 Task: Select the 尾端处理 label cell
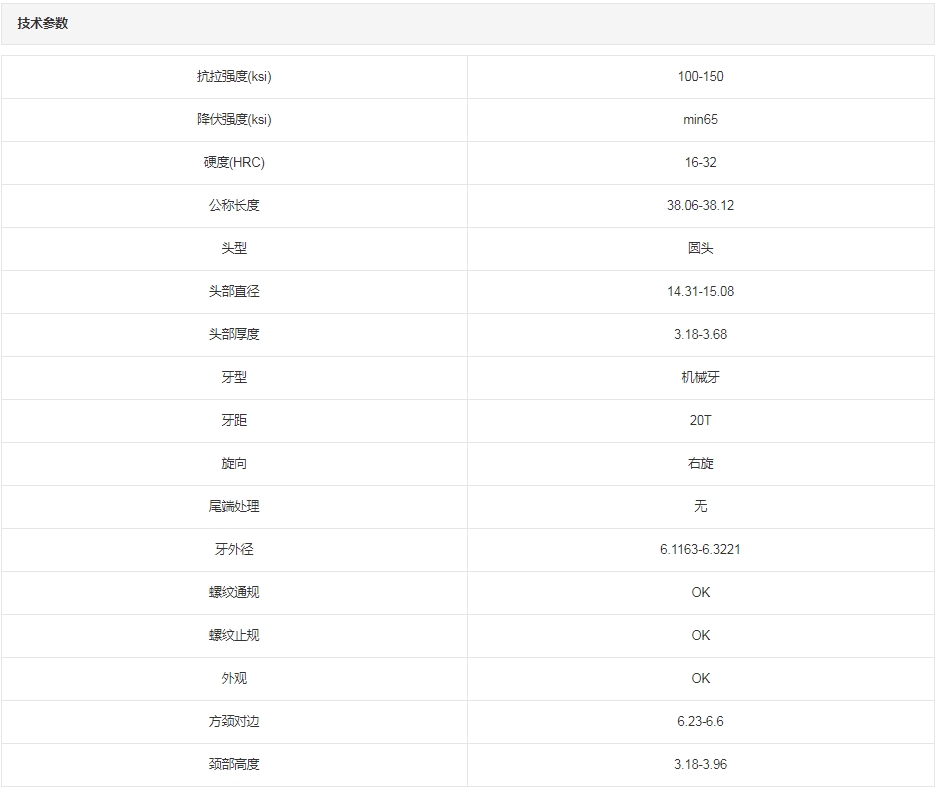click(234, 507)
